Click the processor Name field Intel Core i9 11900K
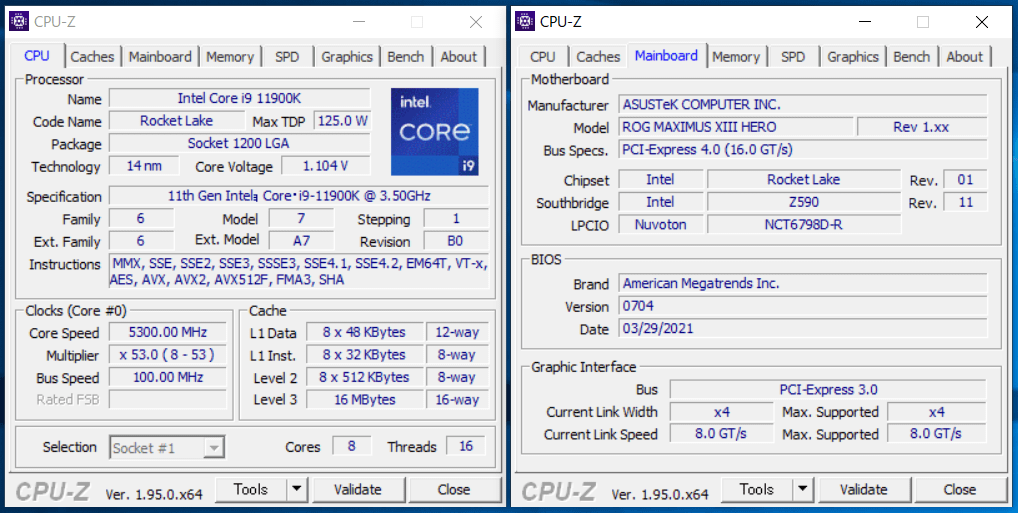The height and width of the screenshot is (513, 1018). tap(240, 98)
